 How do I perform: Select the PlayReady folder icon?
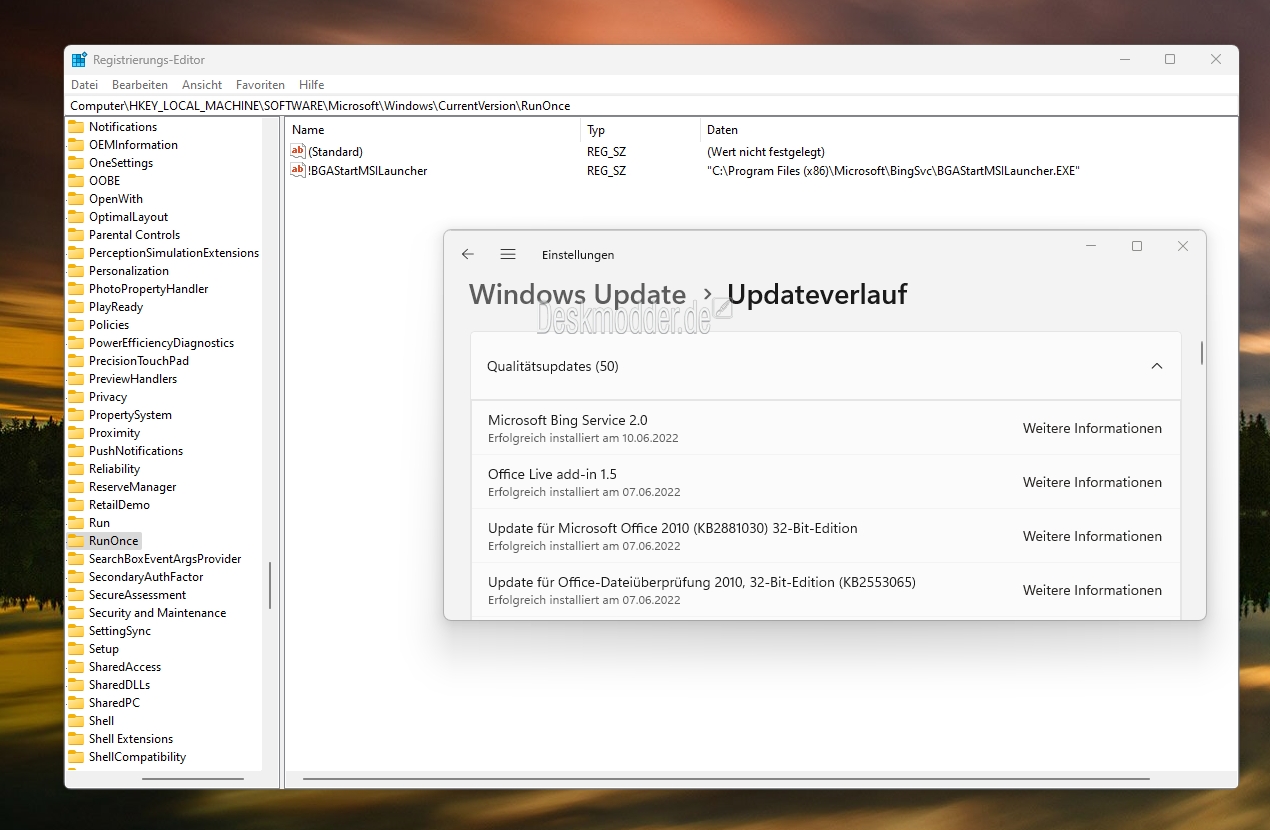pyautogui.click(x=76, y=307)
